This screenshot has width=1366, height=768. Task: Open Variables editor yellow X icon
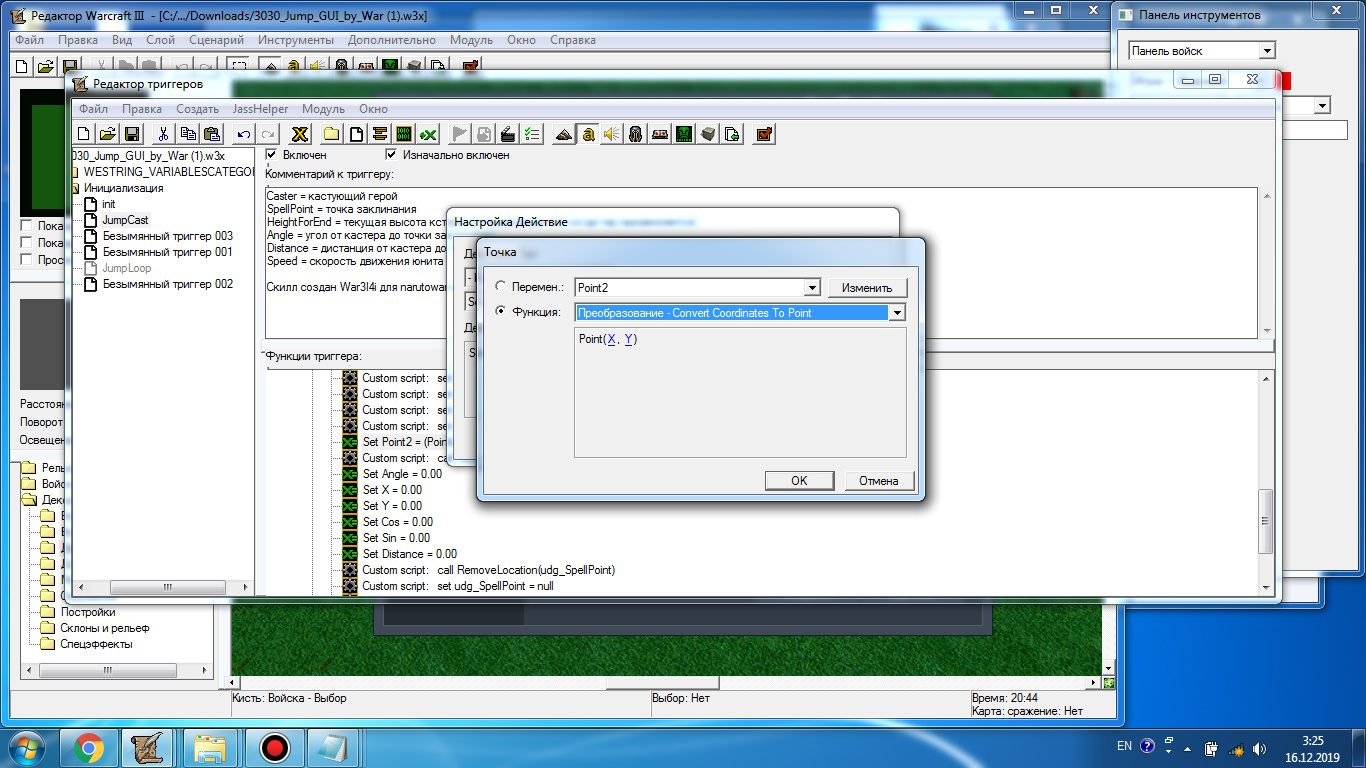298,134
